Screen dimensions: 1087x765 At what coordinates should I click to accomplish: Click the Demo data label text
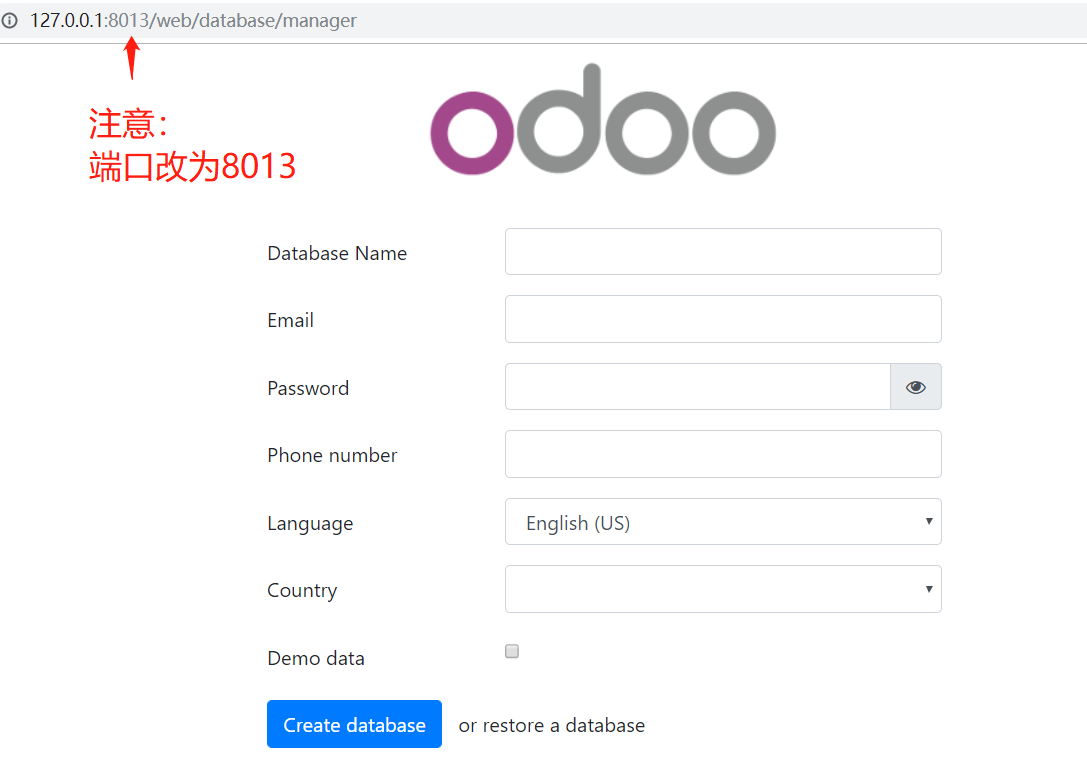316,659
